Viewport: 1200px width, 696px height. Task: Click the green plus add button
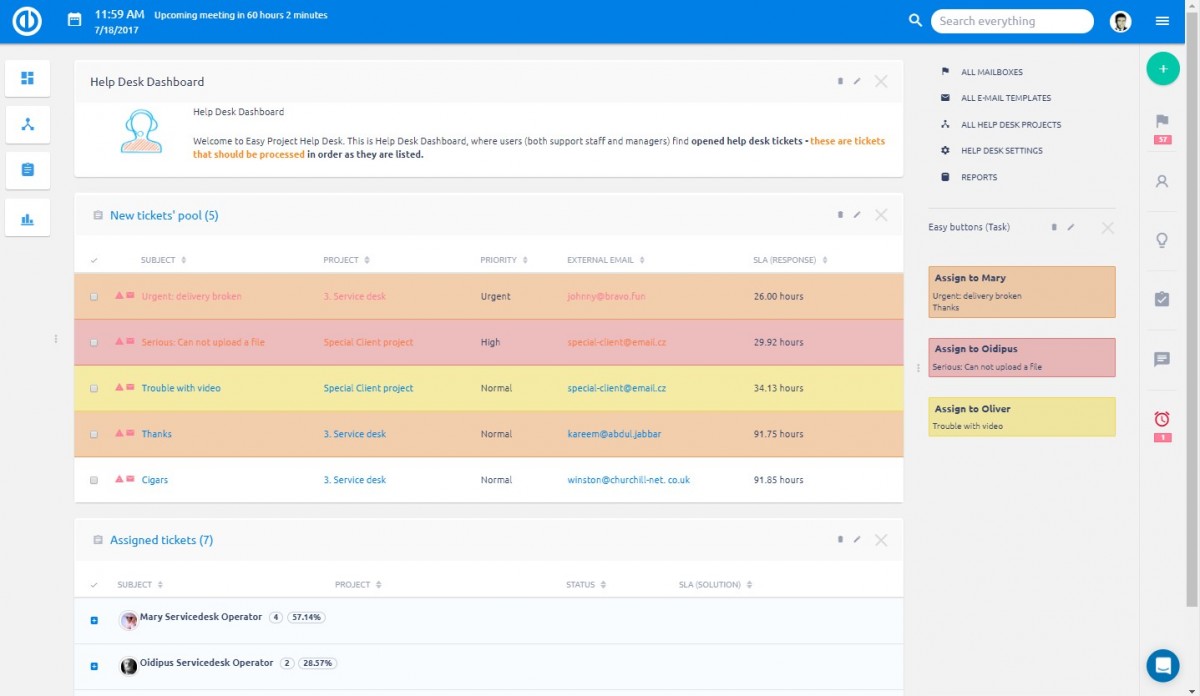1162,69
